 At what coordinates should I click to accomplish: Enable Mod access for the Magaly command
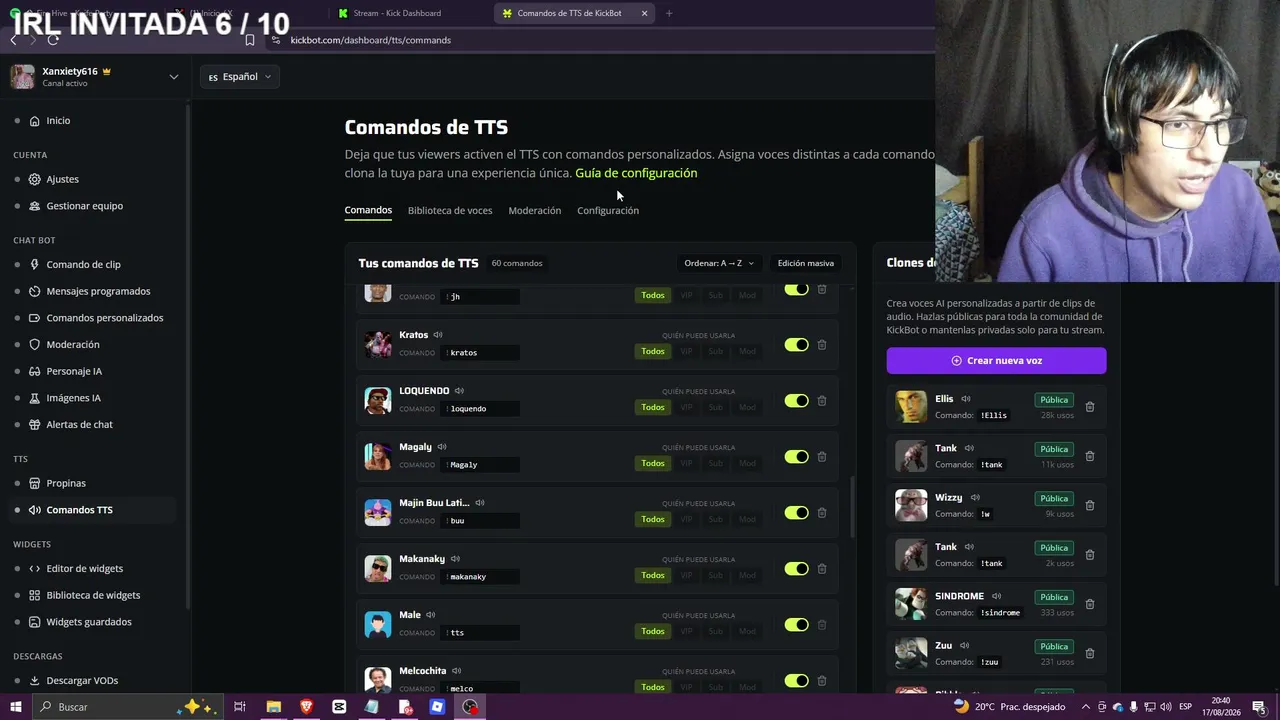[747, 464]
